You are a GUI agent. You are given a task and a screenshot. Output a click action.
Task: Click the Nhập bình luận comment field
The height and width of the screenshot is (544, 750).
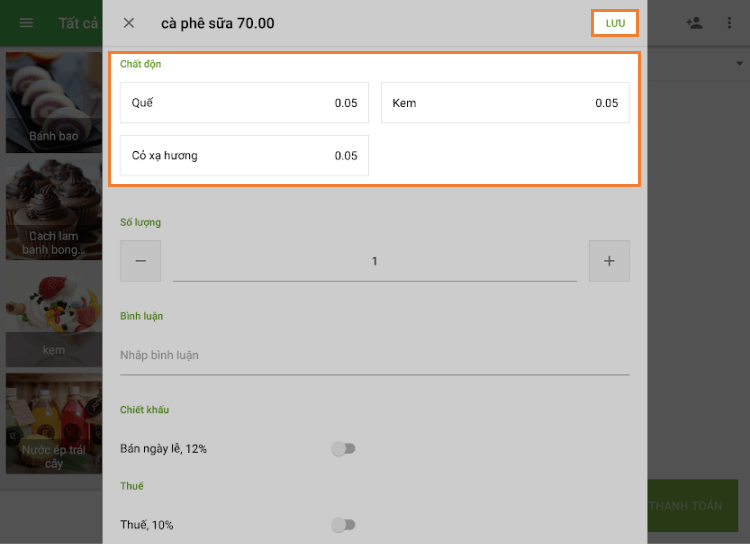pos(374,356)
